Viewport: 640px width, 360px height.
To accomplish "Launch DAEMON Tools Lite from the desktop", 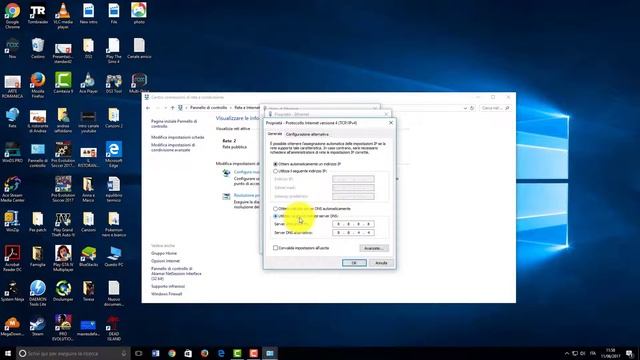I will 38,293.
